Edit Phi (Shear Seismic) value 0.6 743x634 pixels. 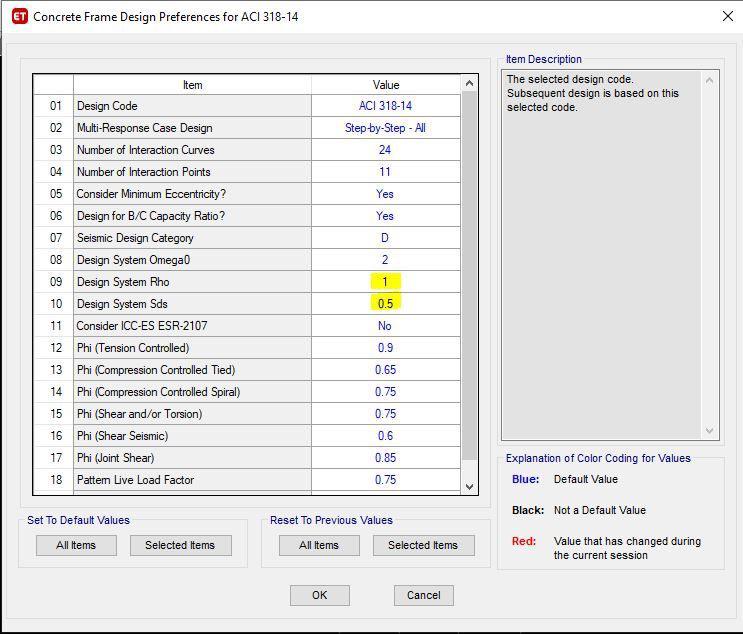[x=385, y=436]
